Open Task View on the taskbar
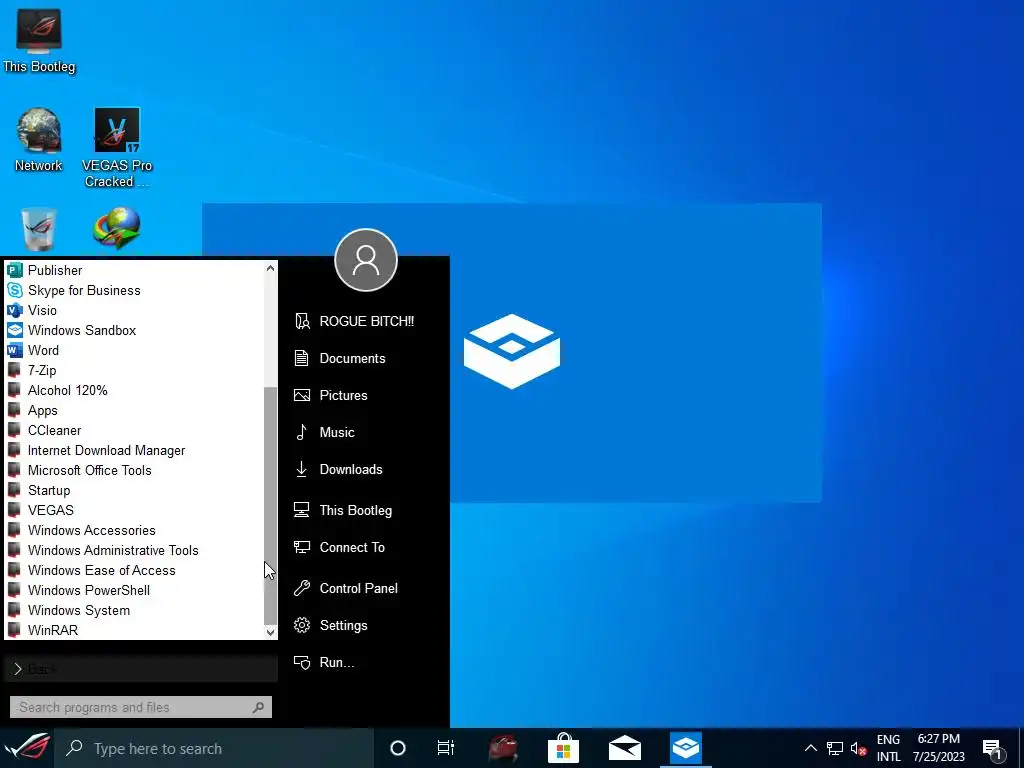 pos(445,748)
